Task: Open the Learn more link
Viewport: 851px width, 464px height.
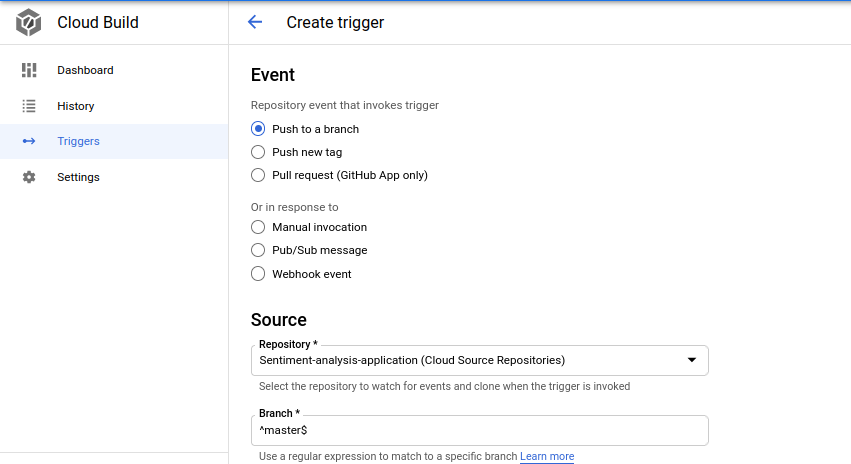Action: click(547, 456)
